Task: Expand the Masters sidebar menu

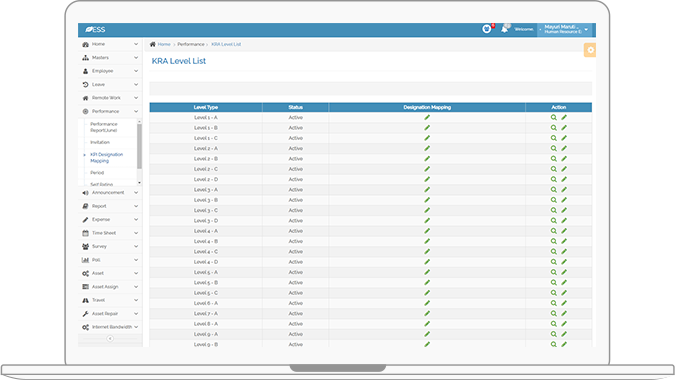Action: tap(110, 58)
